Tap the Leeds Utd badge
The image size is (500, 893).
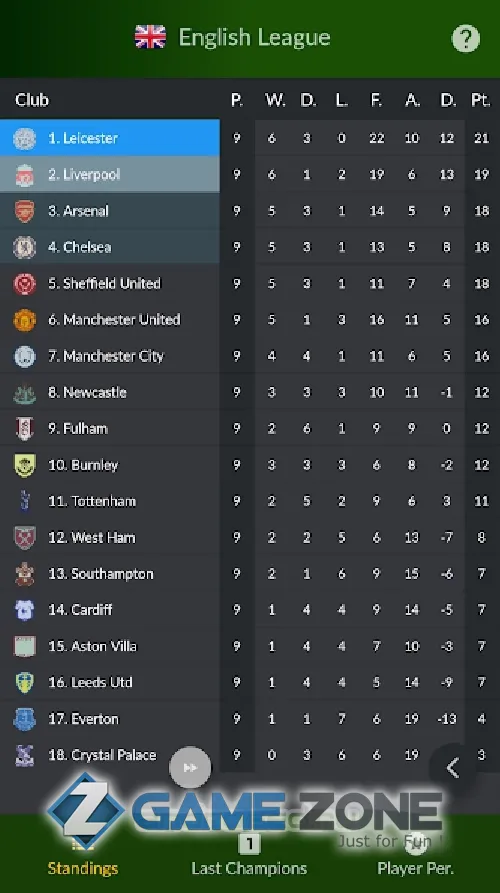(24, 683)
